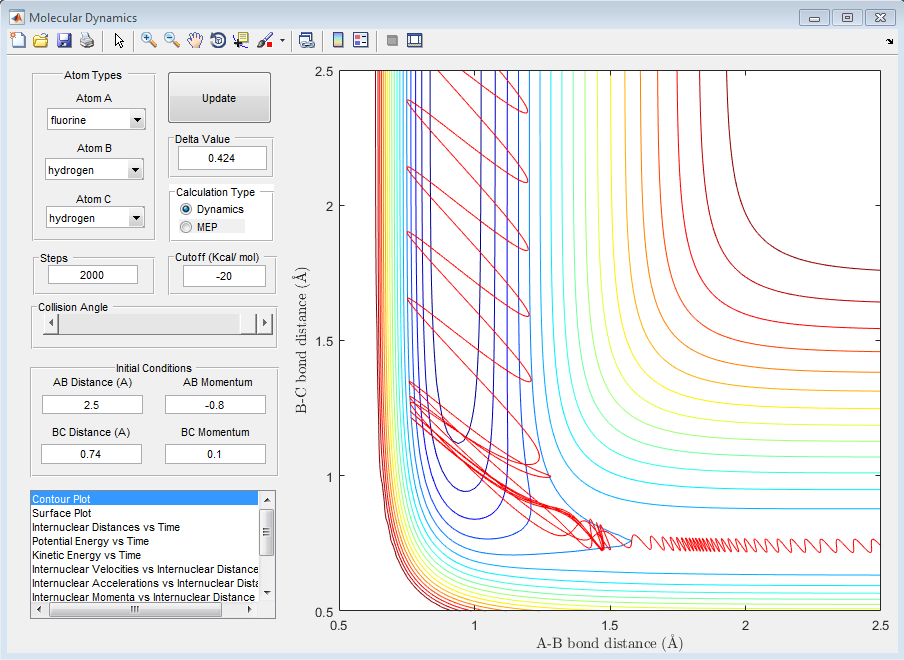Click the Print Figure icon
Screen dimensions: 904x660
tap(87, 40)
